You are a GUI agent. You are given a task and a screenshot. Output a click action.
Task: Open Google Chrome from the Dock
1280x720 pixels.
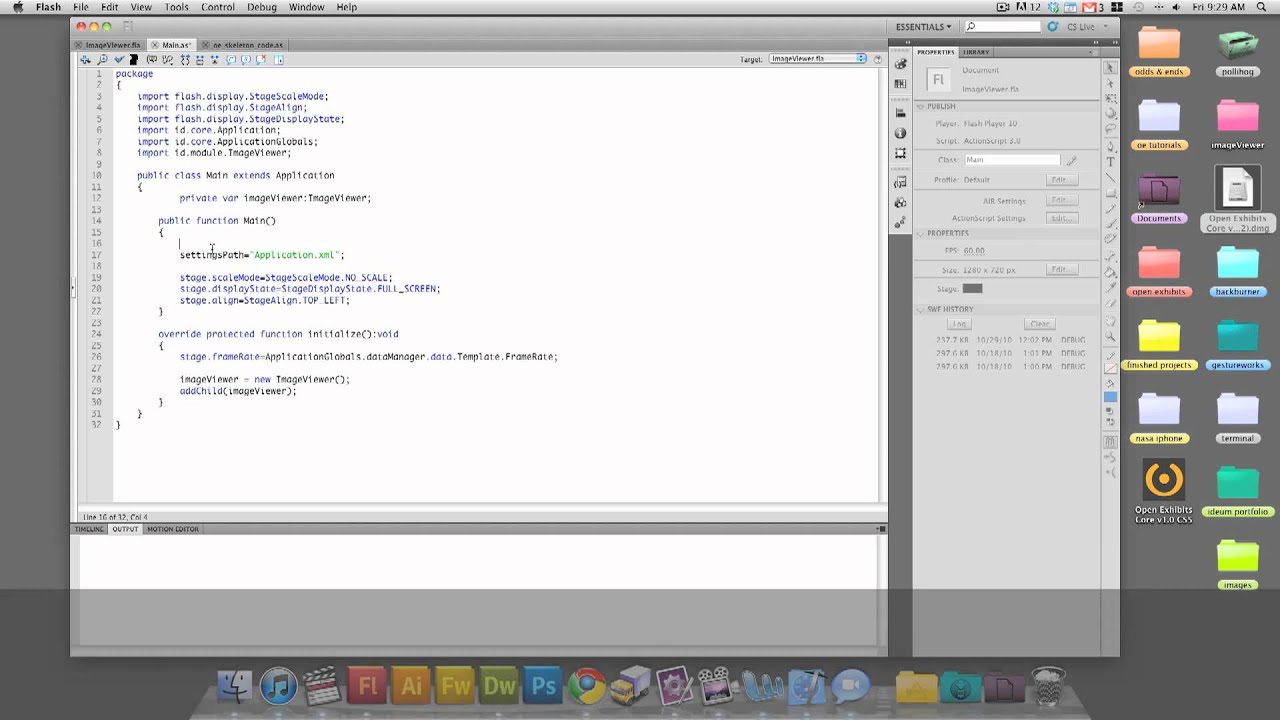[x=587, y=686]
